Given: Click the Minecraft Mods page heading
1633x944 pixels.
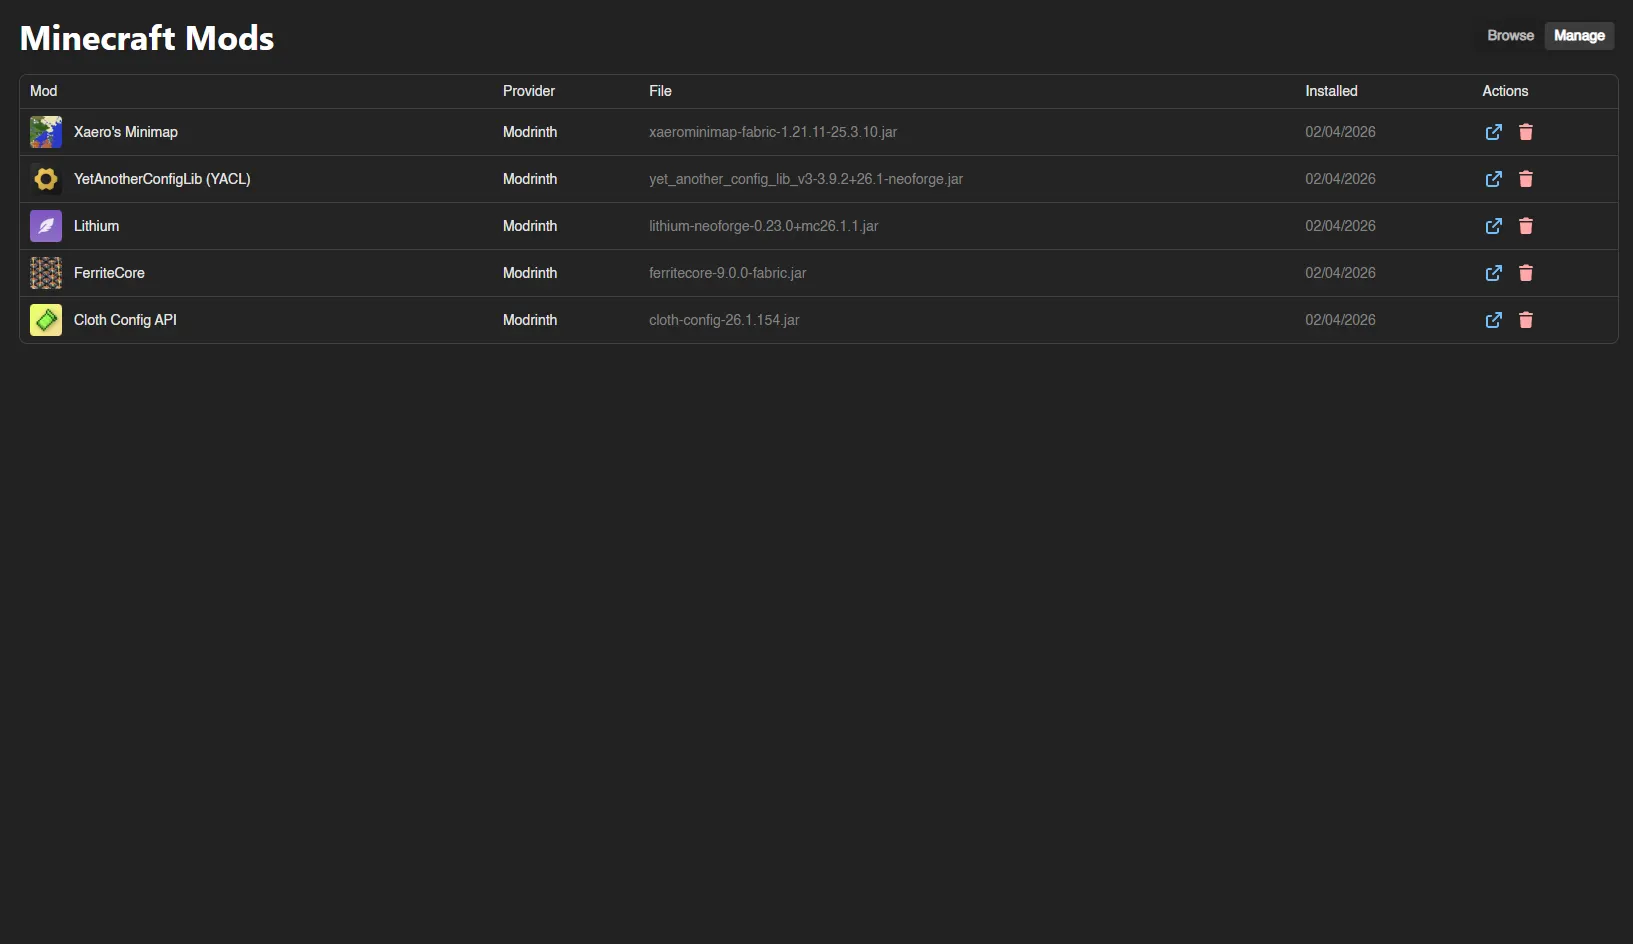Looking at the screenshot, I should point(147,38).
